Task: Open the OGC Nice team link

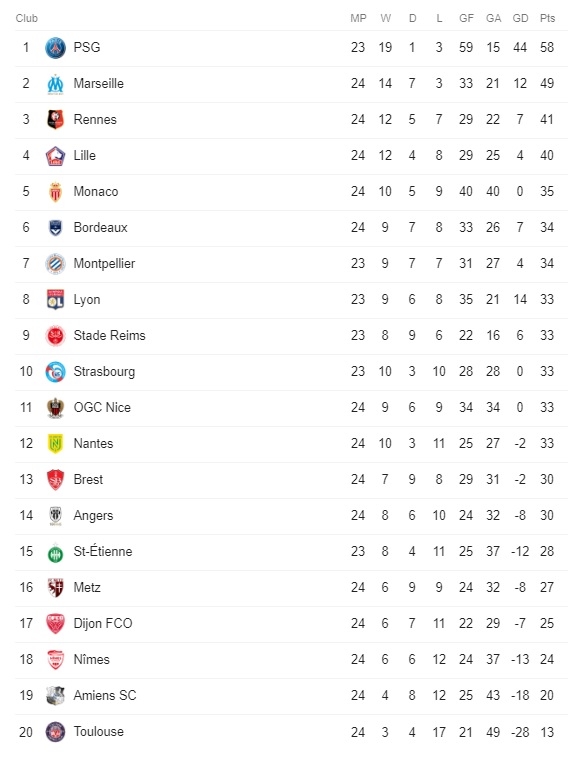Action: [x=102, y=407]
